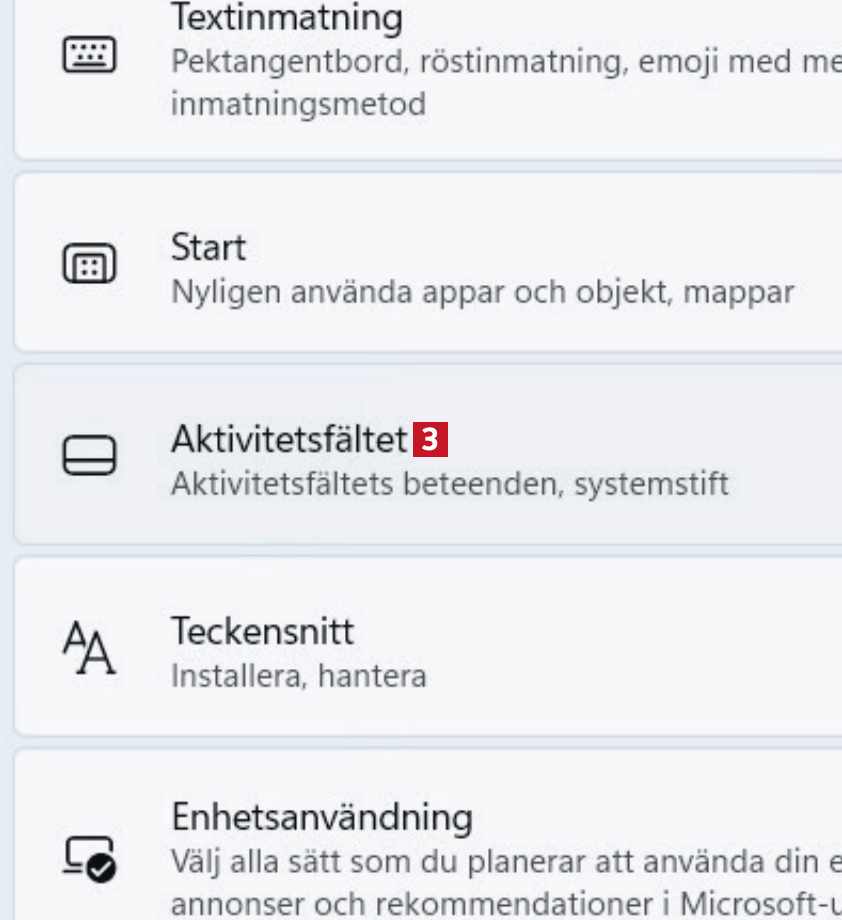Click the taskbar icon beside Aktivitetsfältet
The image size is (842, 920).
[89, 455]
